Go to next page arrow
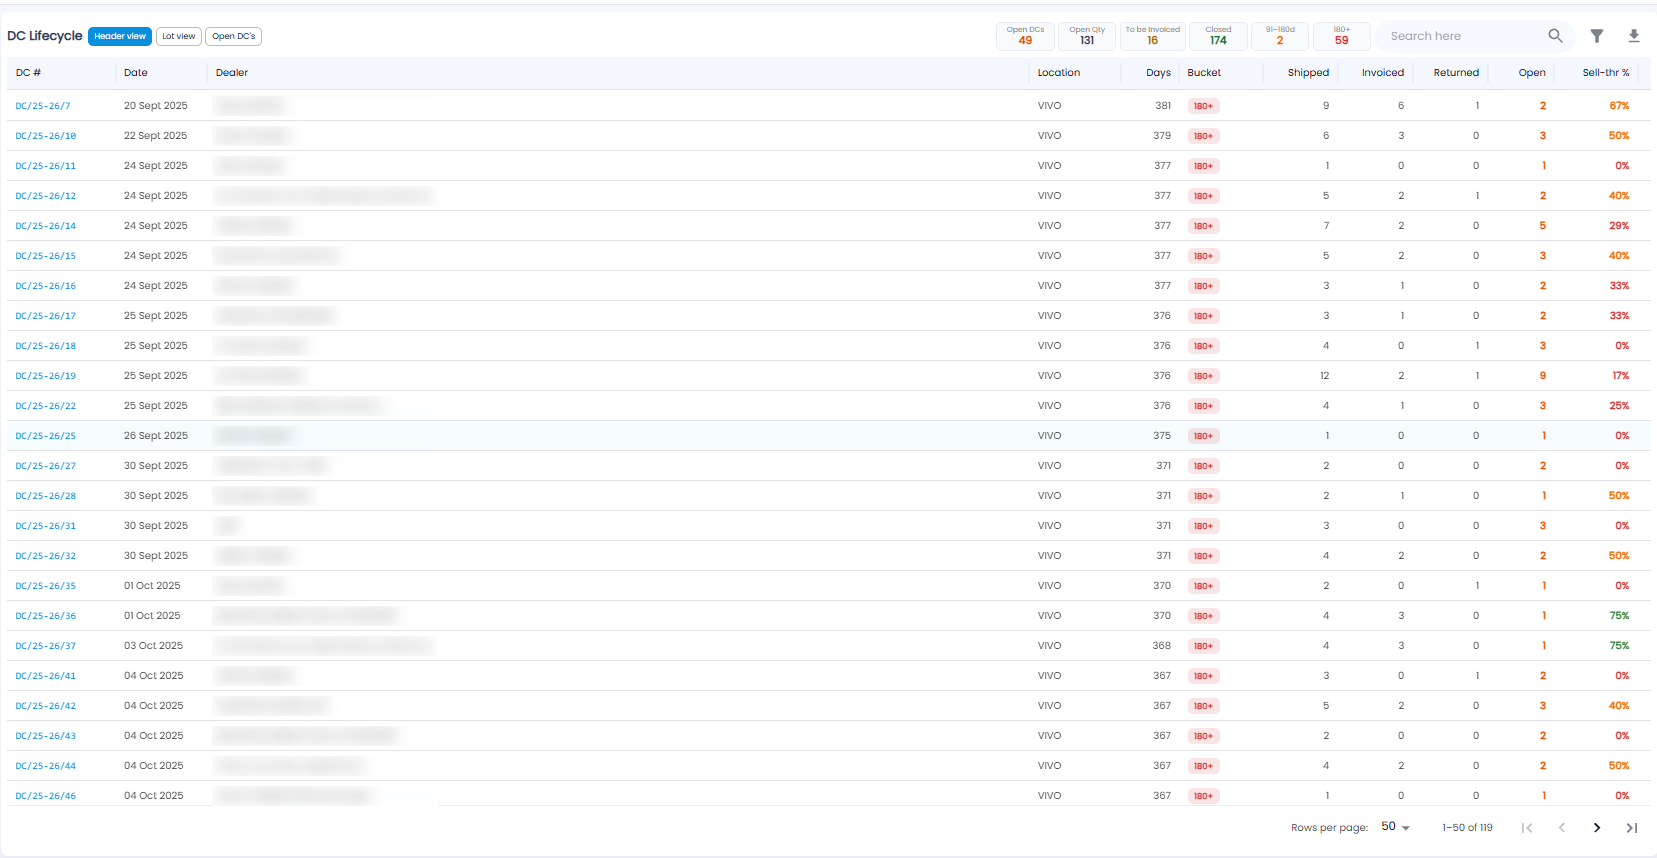 (x=1597, y=828)
